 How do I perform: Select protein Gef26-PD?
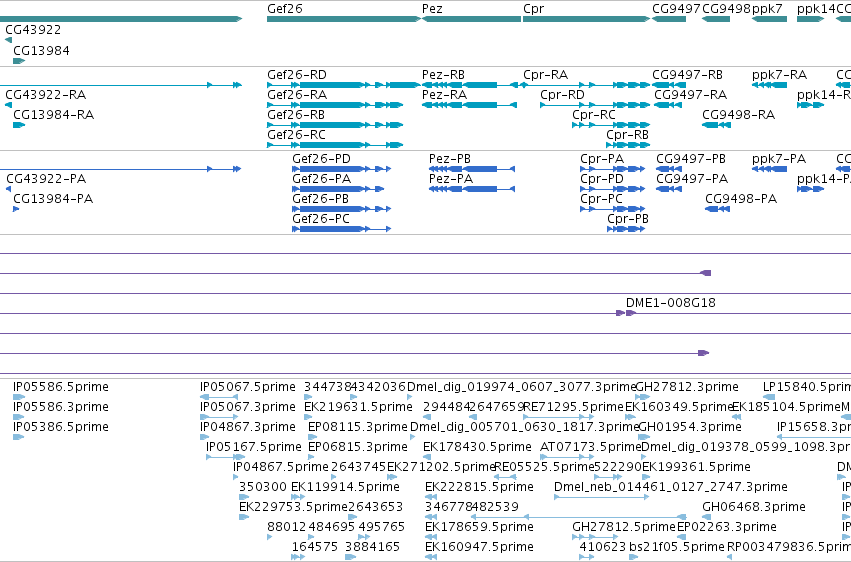321,159
